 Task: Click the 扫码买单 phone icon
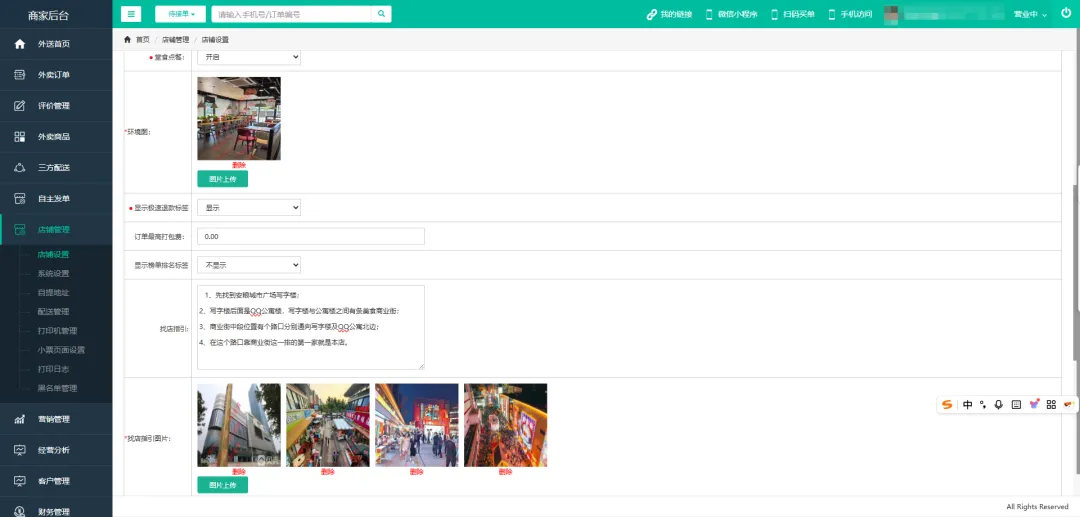point(774,14)
